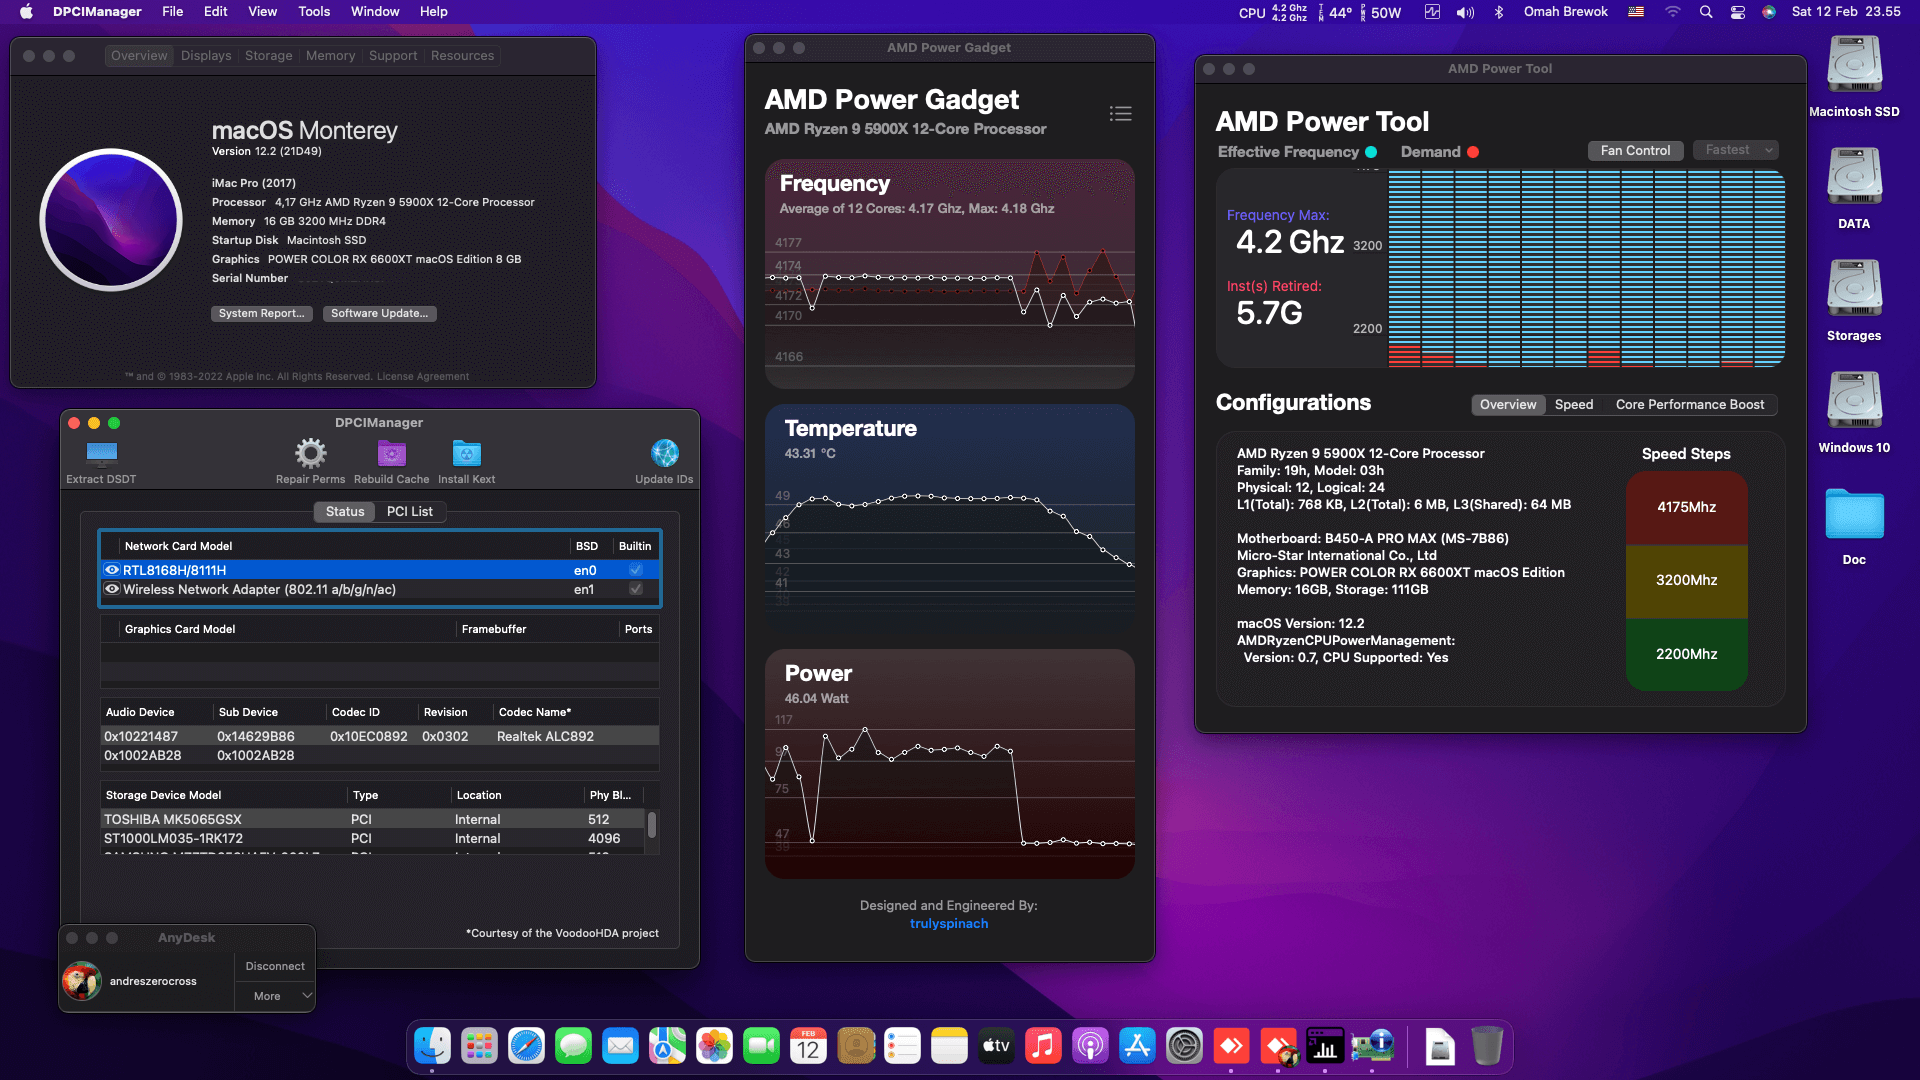Toggle Builtin checkbox for RTL8168H/8111H
Screen dimensions: 1920x1080
635,570
